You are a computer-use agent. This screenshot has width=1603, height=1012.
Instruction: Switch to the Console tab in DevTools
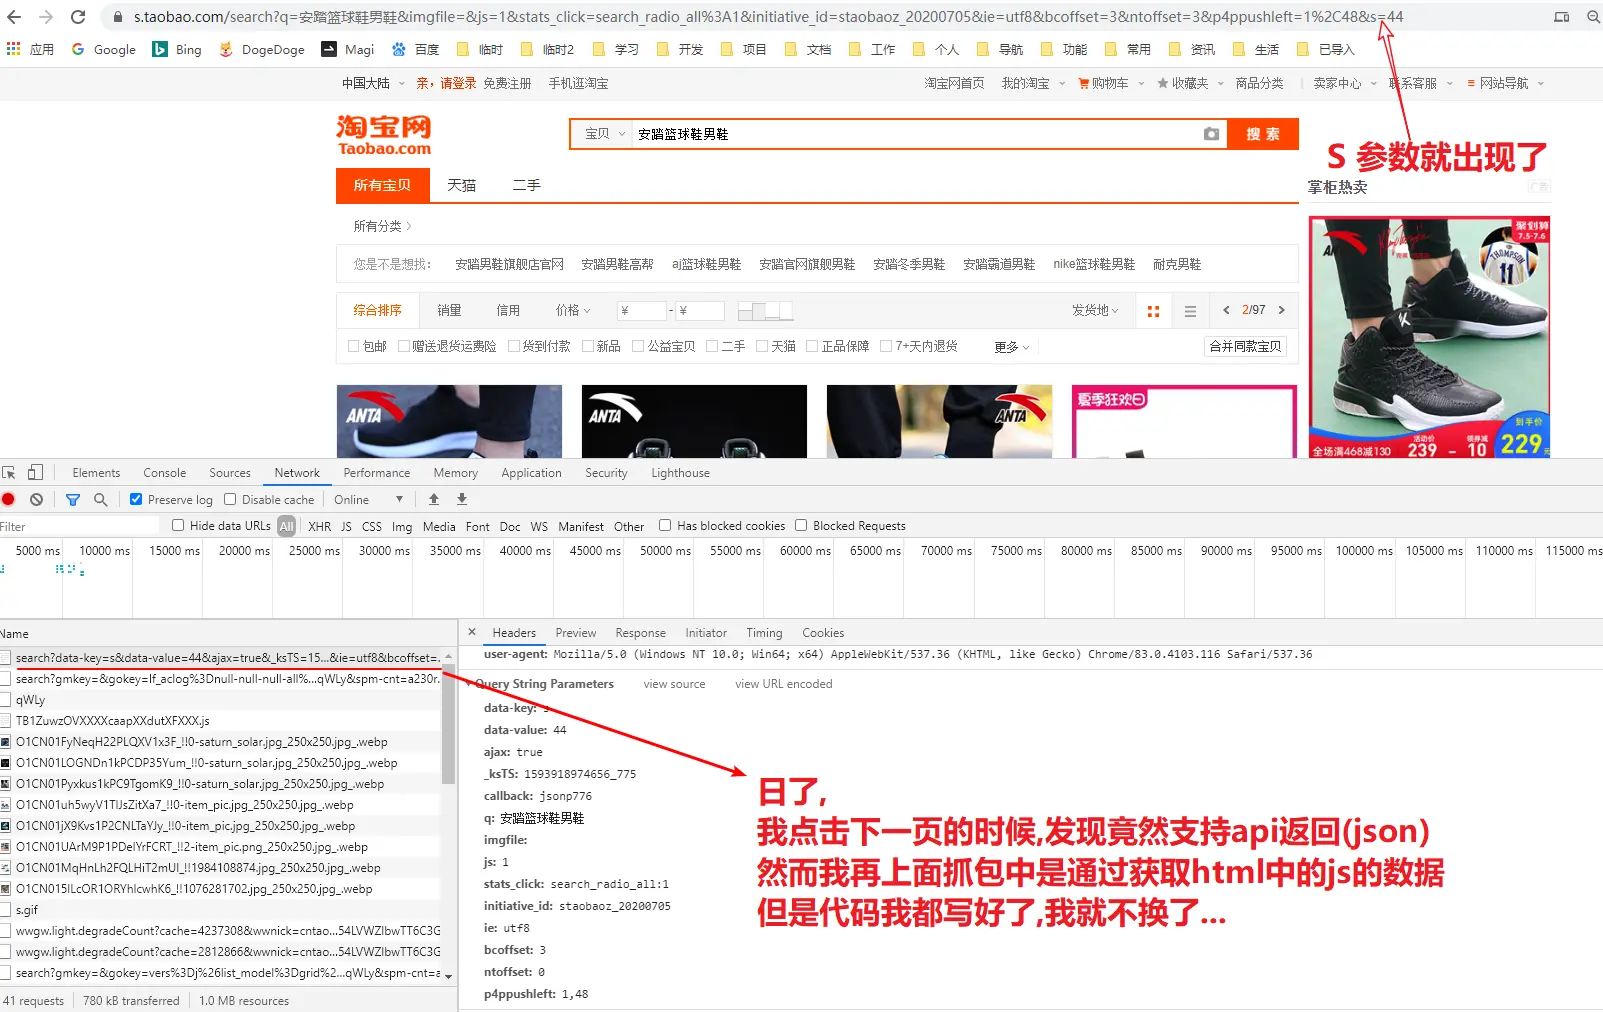pyautogui.click(x=164, y=472)
